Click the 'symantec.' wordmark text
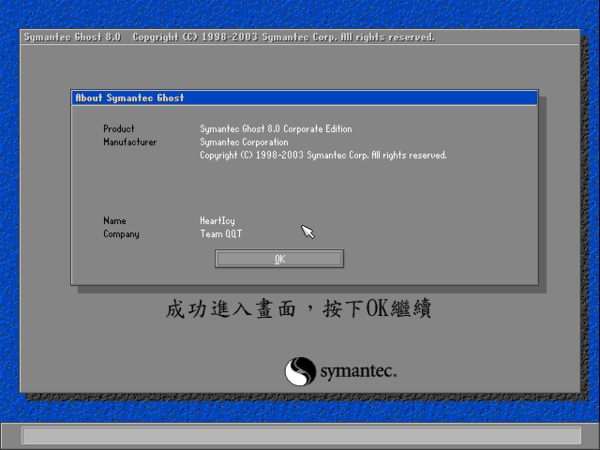Screen dimensions: 600x450 coord(359,371)
